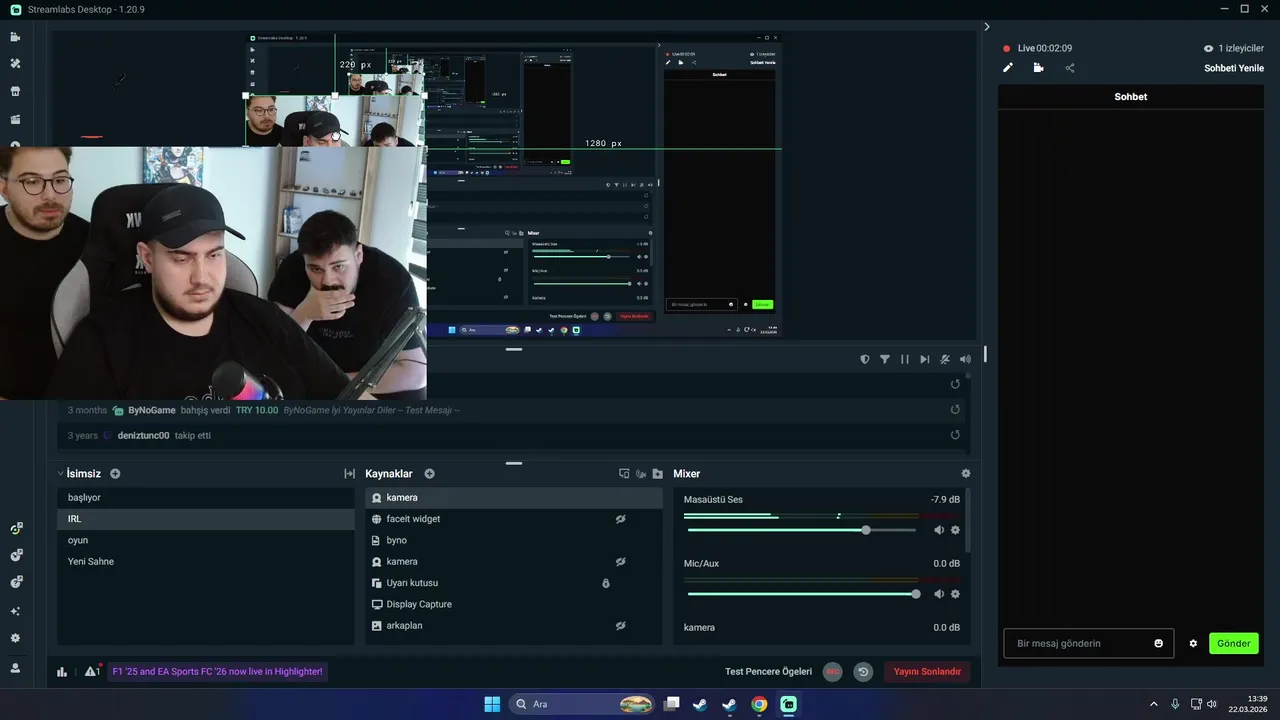Viewport: 1280px width, 720px height.
Task: Open the events filter funnel icon
Action: (x=885, y=359)
